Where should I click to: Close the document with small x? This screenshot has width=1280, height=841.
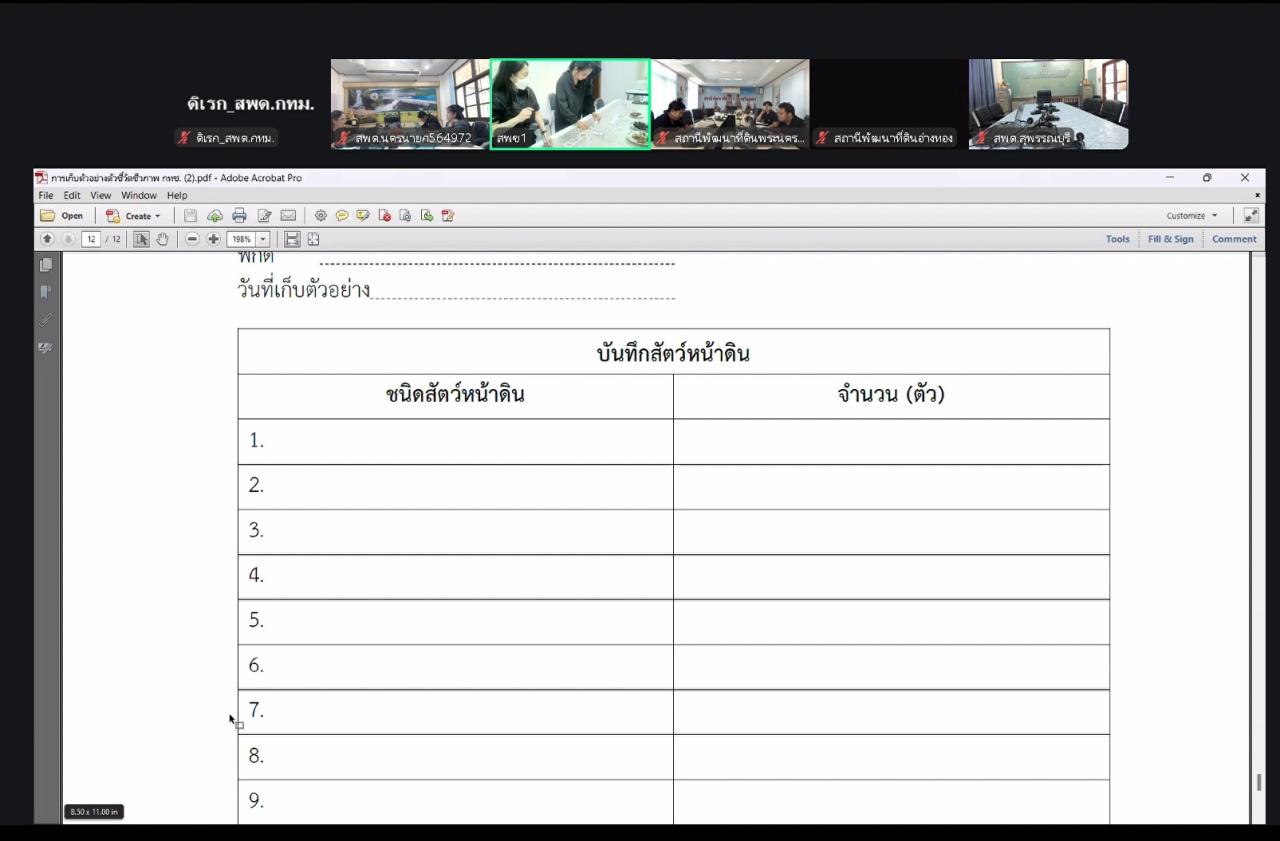pyautogui.click(x=1257, y=195)
